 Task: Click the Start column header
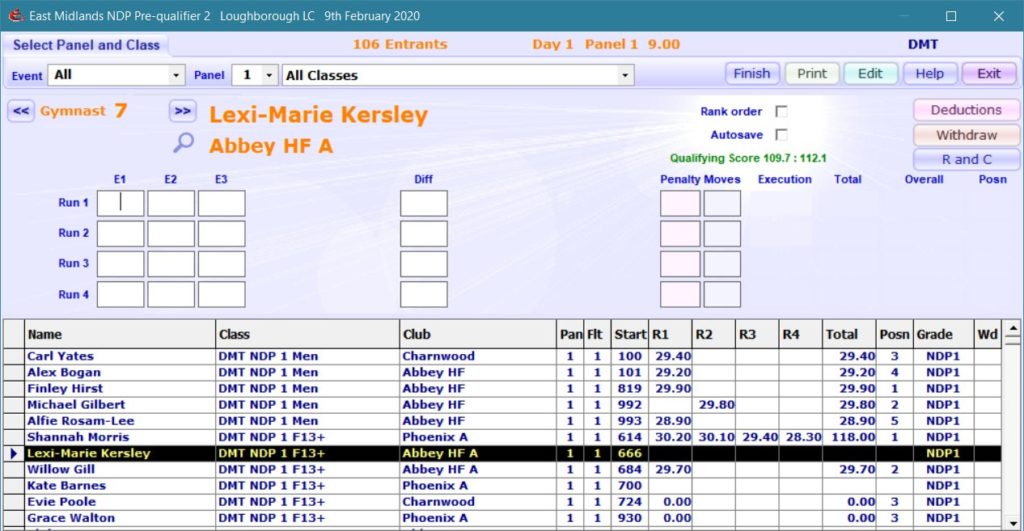pyautogui.click(x=630, y=334)
